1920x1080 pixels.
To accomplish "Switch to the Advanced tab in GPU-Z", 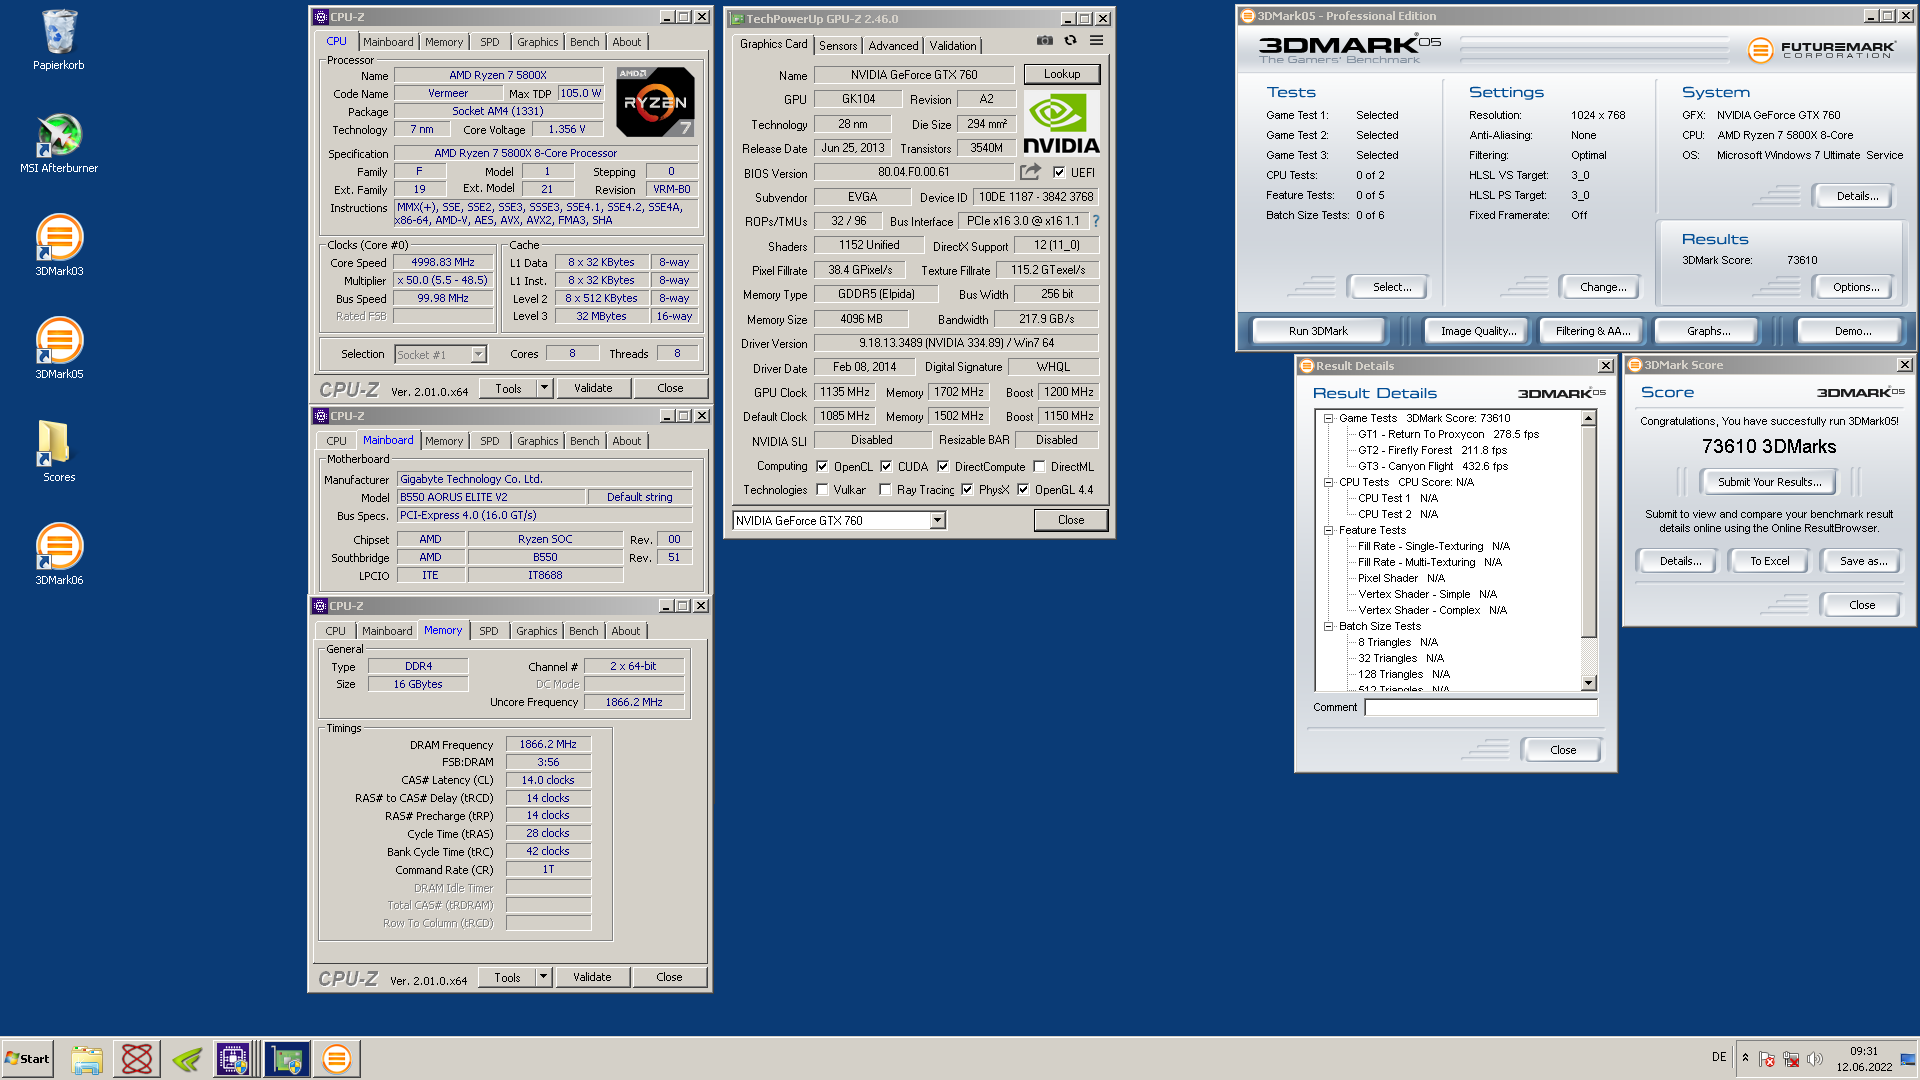I will tap(893, 45).
